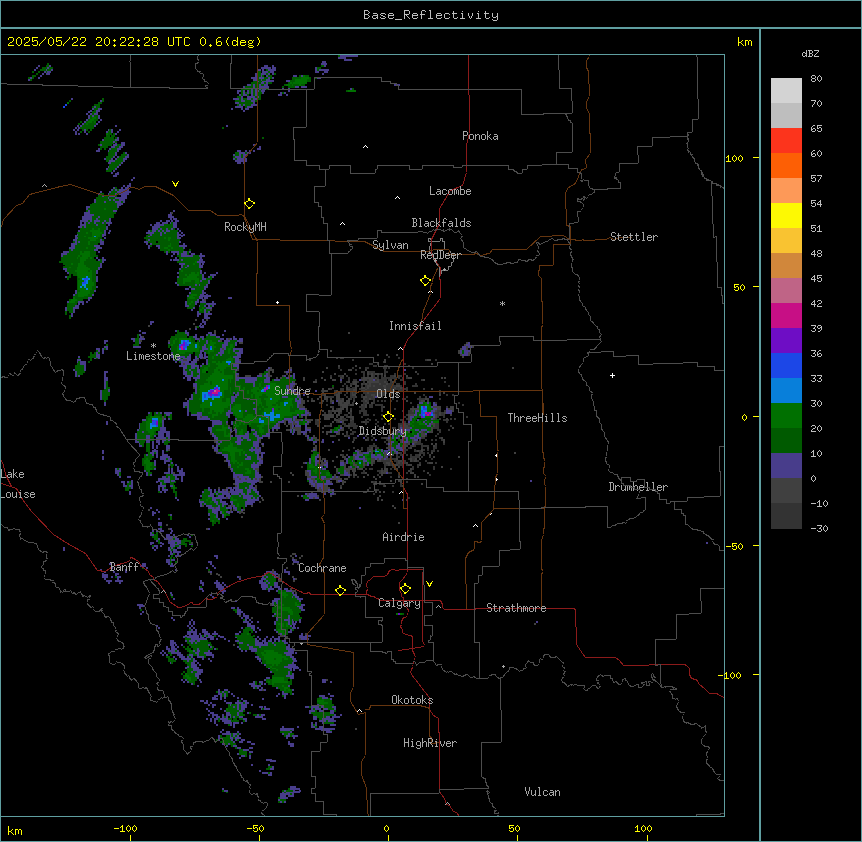Select the -50 tick label on the vertical axis
Viewport: 862px width, 842px height.
[734, 546]
